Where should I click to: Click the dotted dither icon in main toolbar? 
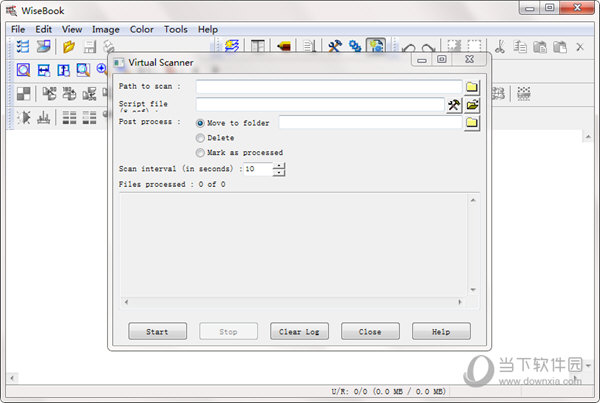[523, 94]
